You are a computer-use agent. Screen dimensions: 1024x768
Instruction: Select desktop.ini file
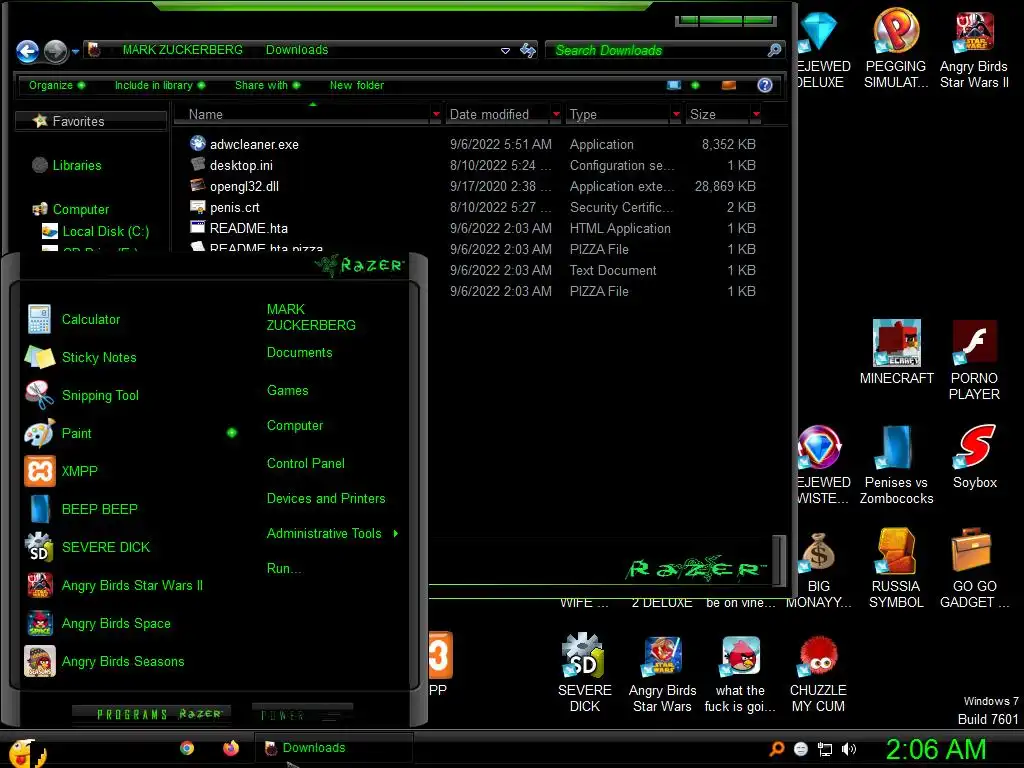241,165
